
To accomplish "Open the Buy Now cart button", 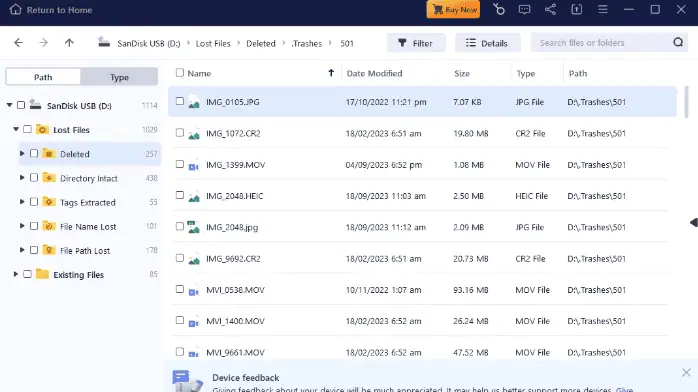I will [453, 9].
